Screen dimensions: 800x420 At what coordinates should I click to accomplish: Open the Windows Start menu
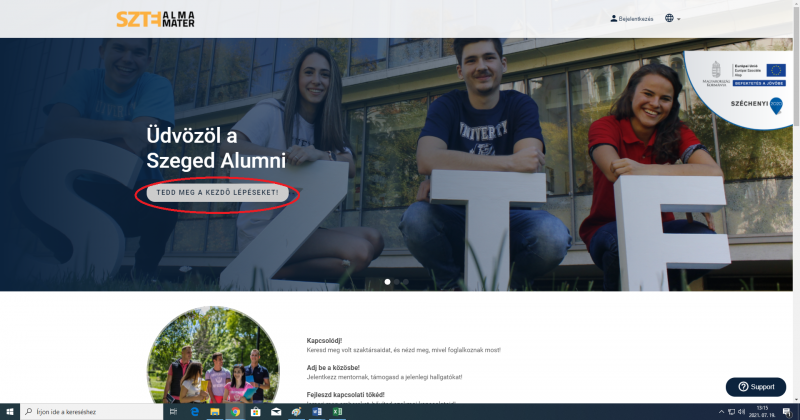pos(10,412)
